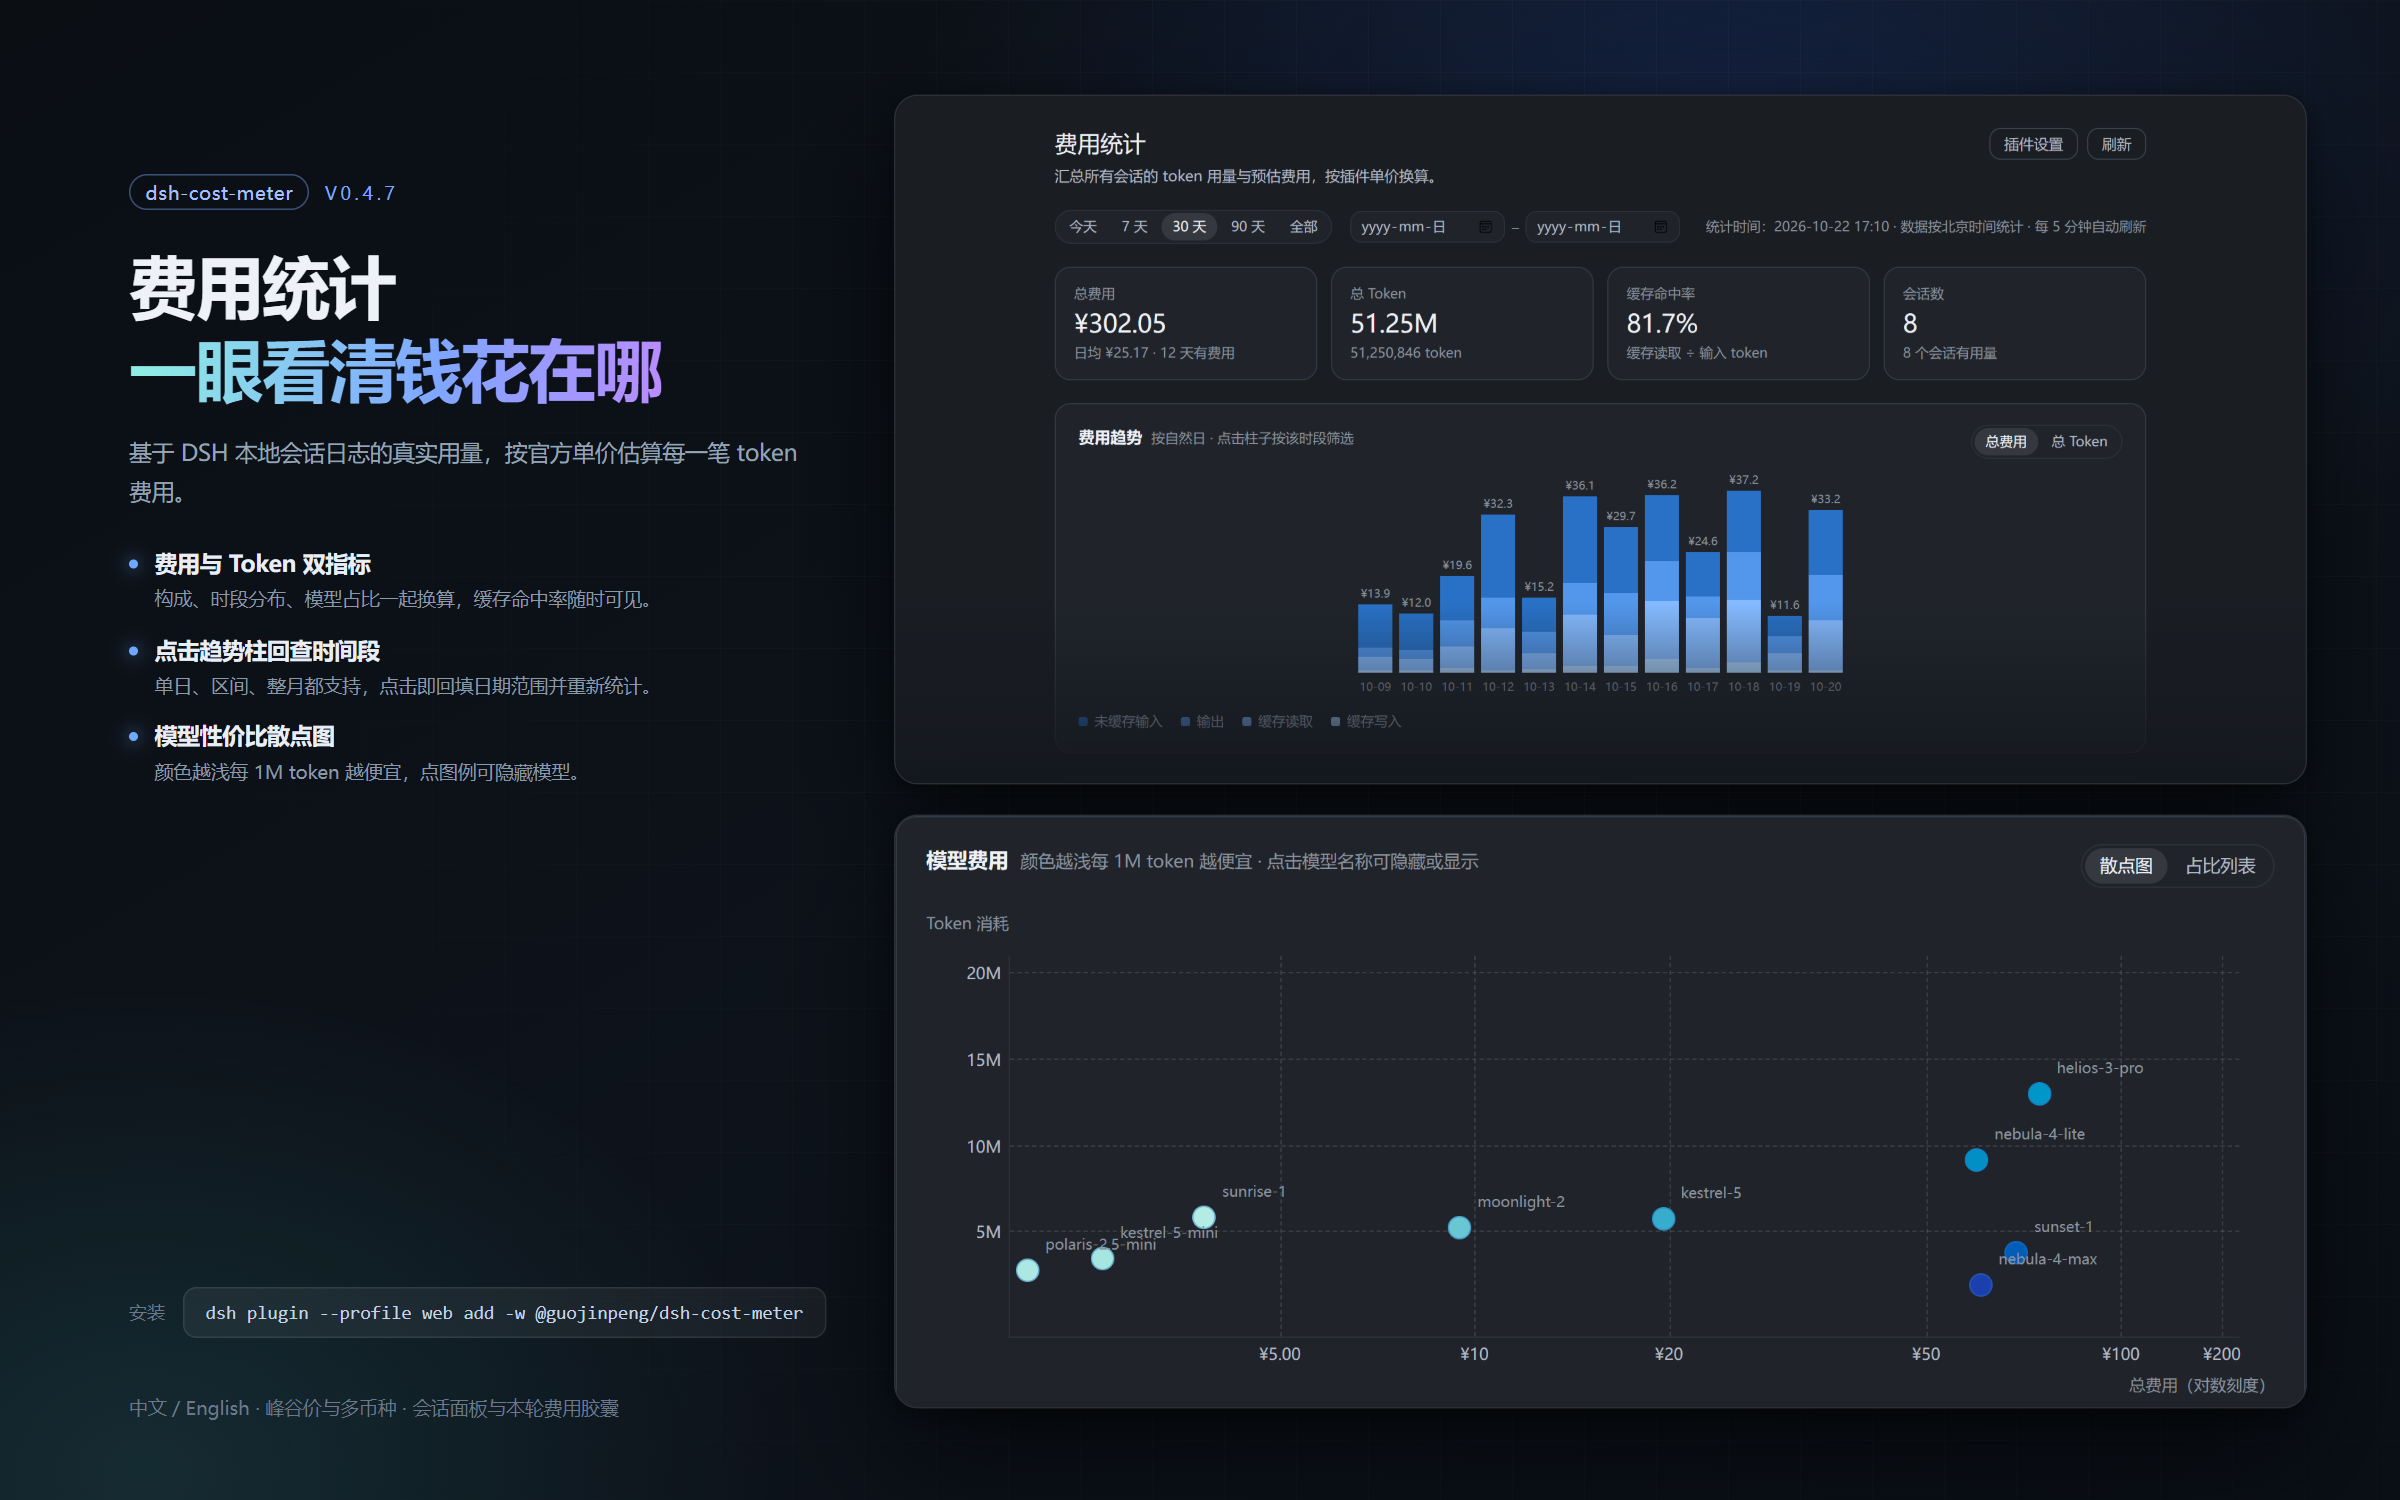The height and width of the screenshot is (1500, 2400).
Task: Select the 30 天 range tab
Action: (1189, 227)
